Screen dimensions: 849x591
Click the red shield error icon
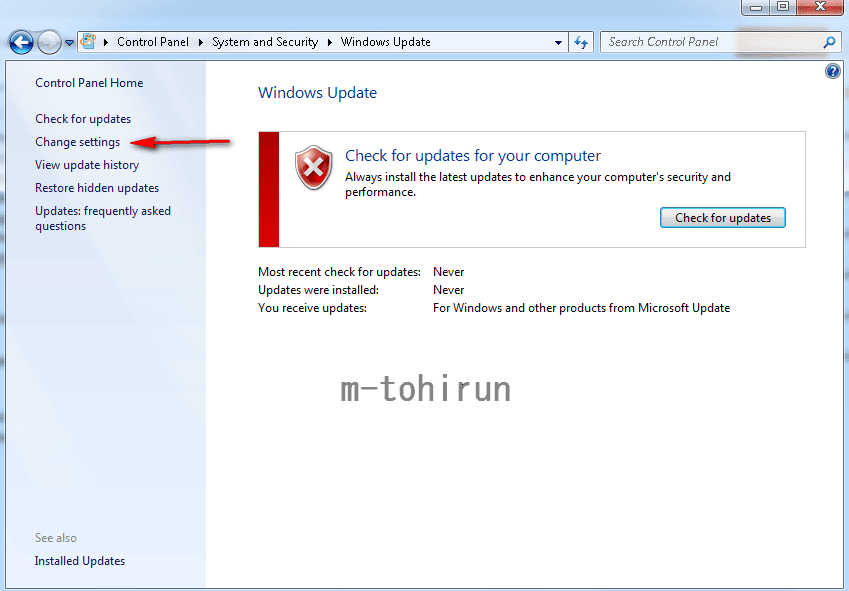pos(314,167)
